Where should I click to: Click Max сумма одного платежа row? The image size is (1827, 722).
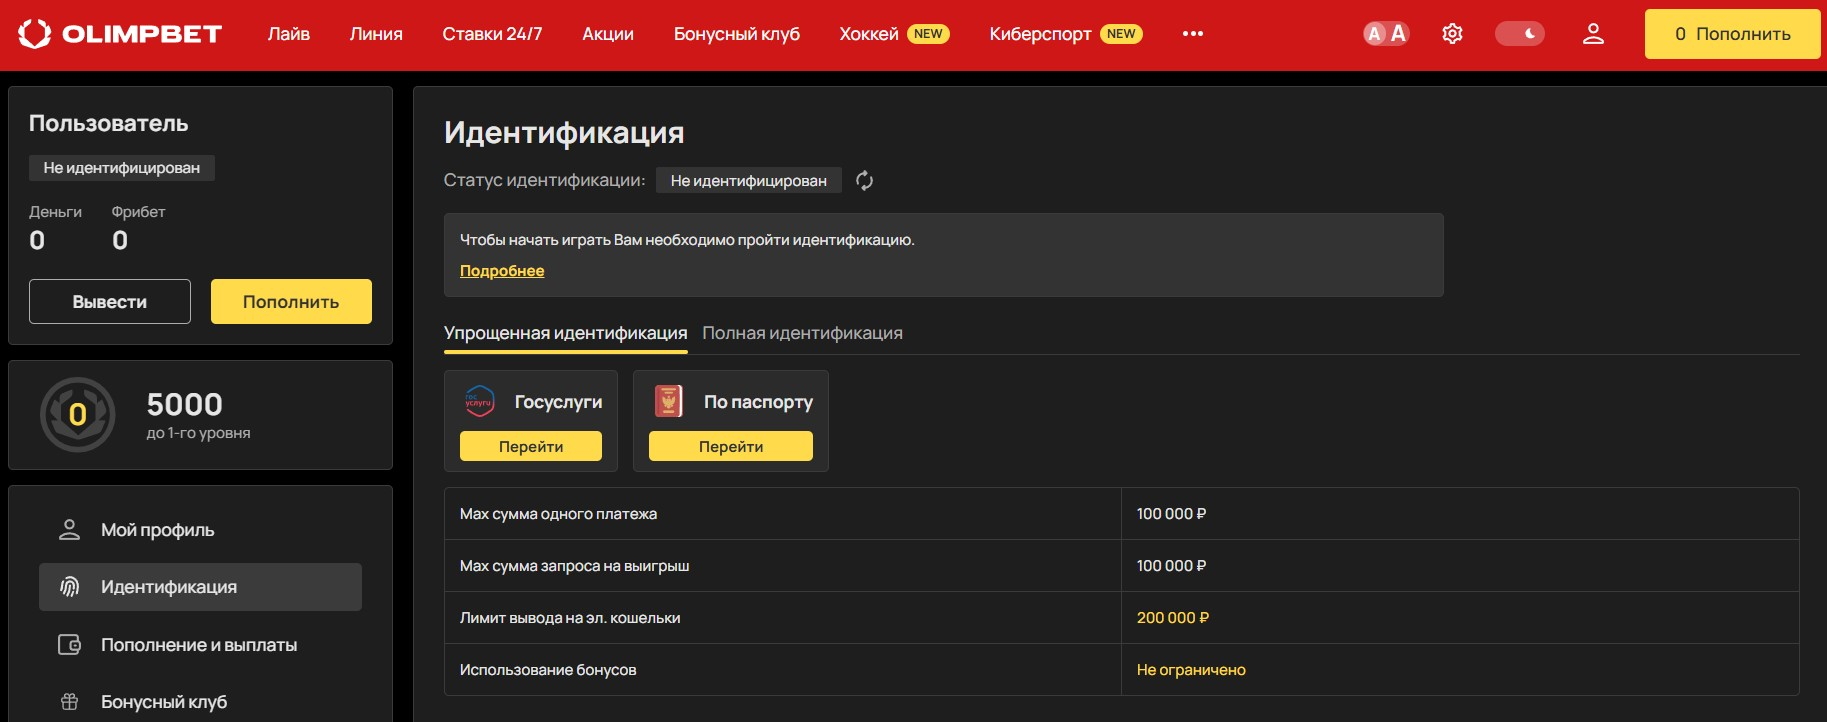point(1121,514)
